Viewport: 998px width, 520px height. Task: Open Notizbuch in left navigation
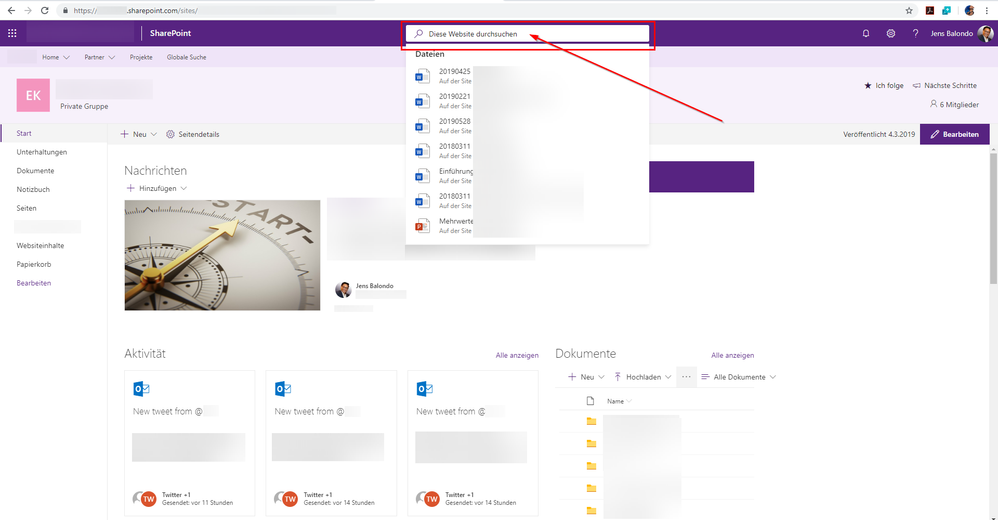click(33, 189)
